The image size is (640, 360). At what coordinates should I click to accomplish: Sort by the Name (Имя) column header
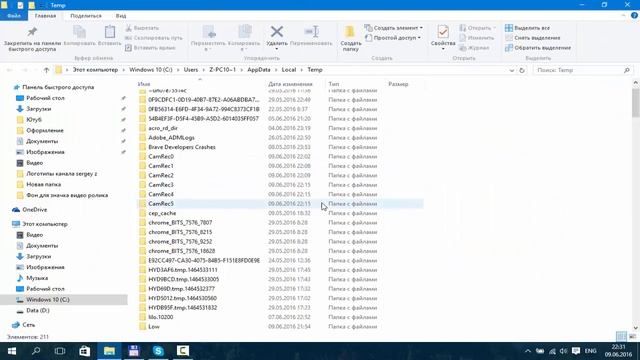click(144, 84)
